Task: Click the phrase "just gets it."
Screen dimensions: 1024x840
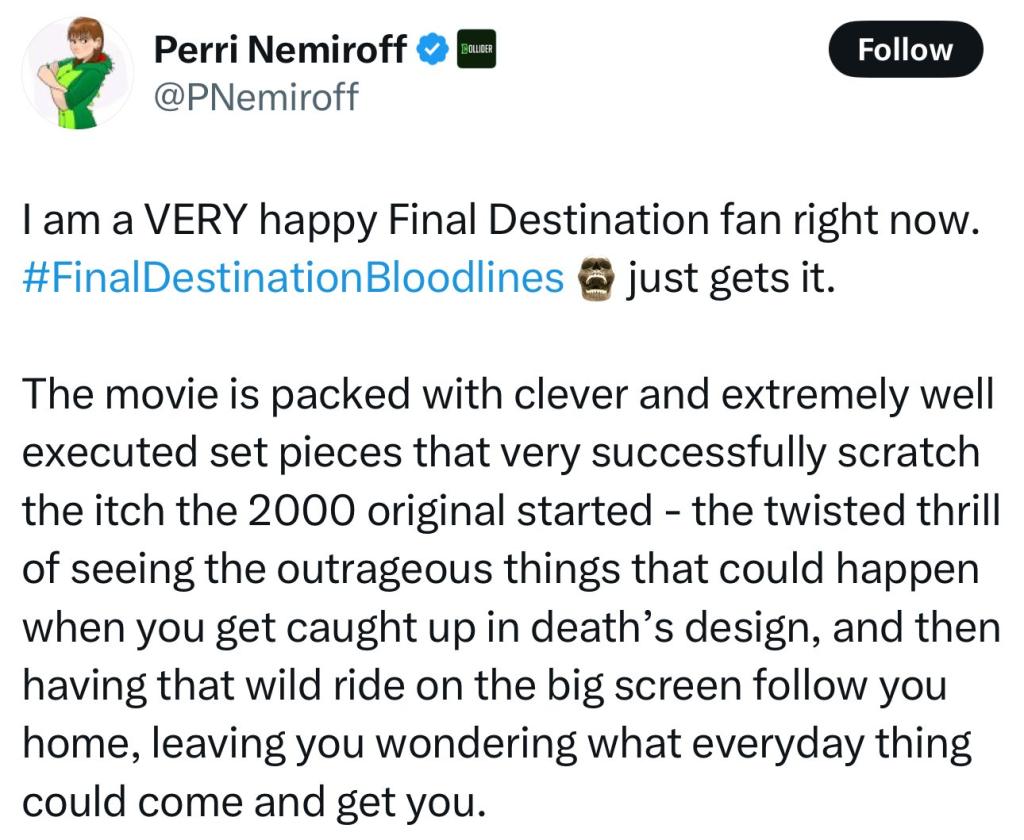Action: click(730, 278)
